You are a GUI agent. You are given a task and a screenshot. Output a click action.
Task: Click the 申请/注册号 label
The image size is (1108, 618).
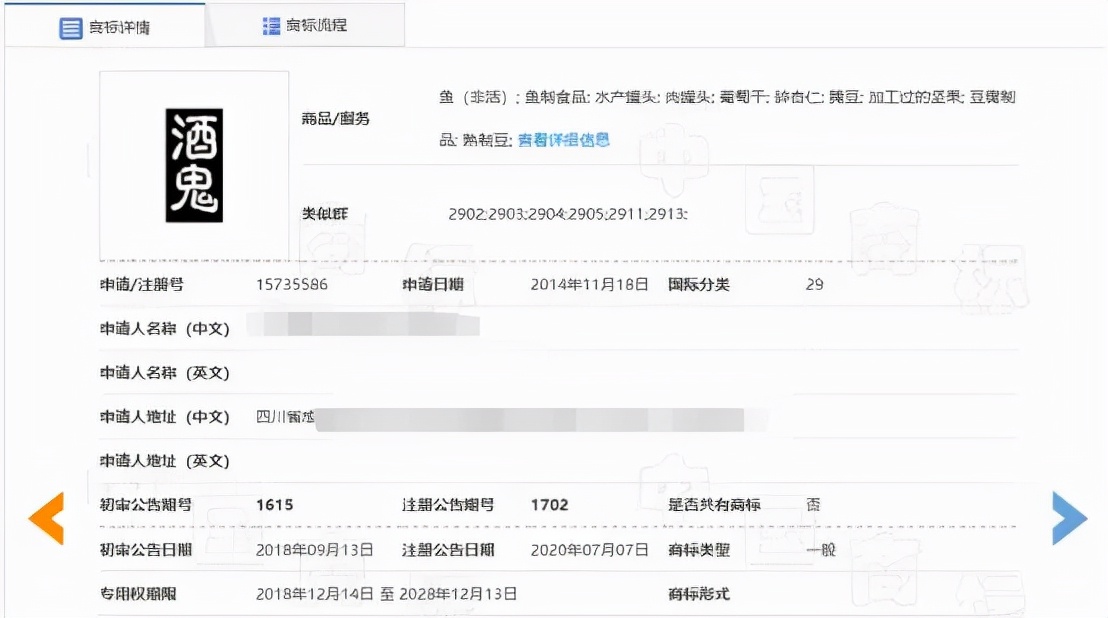pyautogui.click(x=141, y=285)
